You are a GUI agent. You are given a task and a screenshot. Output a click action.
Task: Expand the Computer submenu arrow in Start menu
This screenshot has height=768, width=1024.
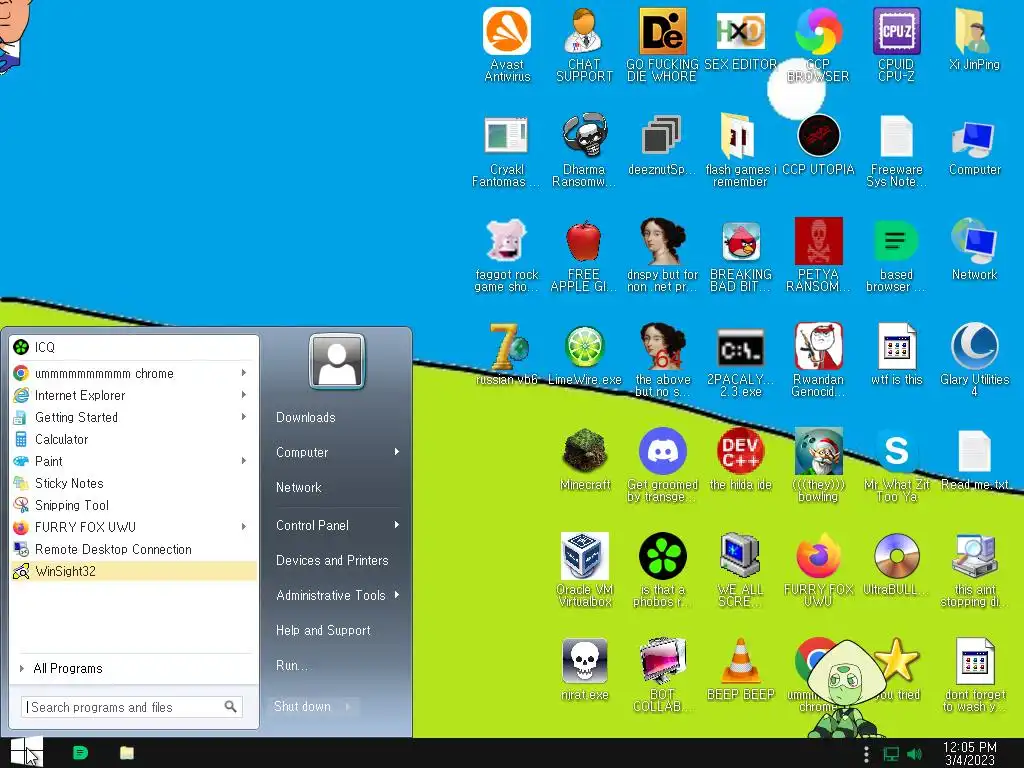(x=396, y=452)
